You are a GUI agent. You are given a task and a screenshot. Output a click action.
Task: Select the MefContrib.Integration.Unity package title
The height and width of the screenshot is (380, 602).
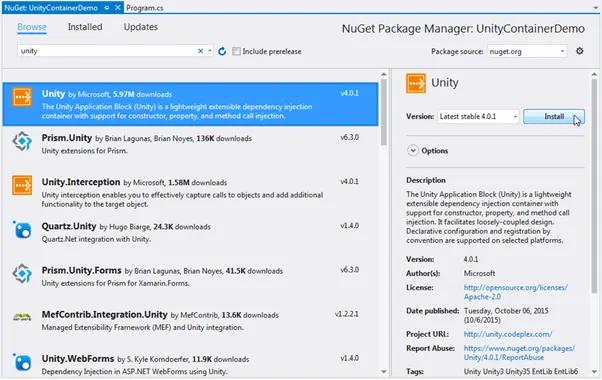pyautogui.click(x=104, y=314)
